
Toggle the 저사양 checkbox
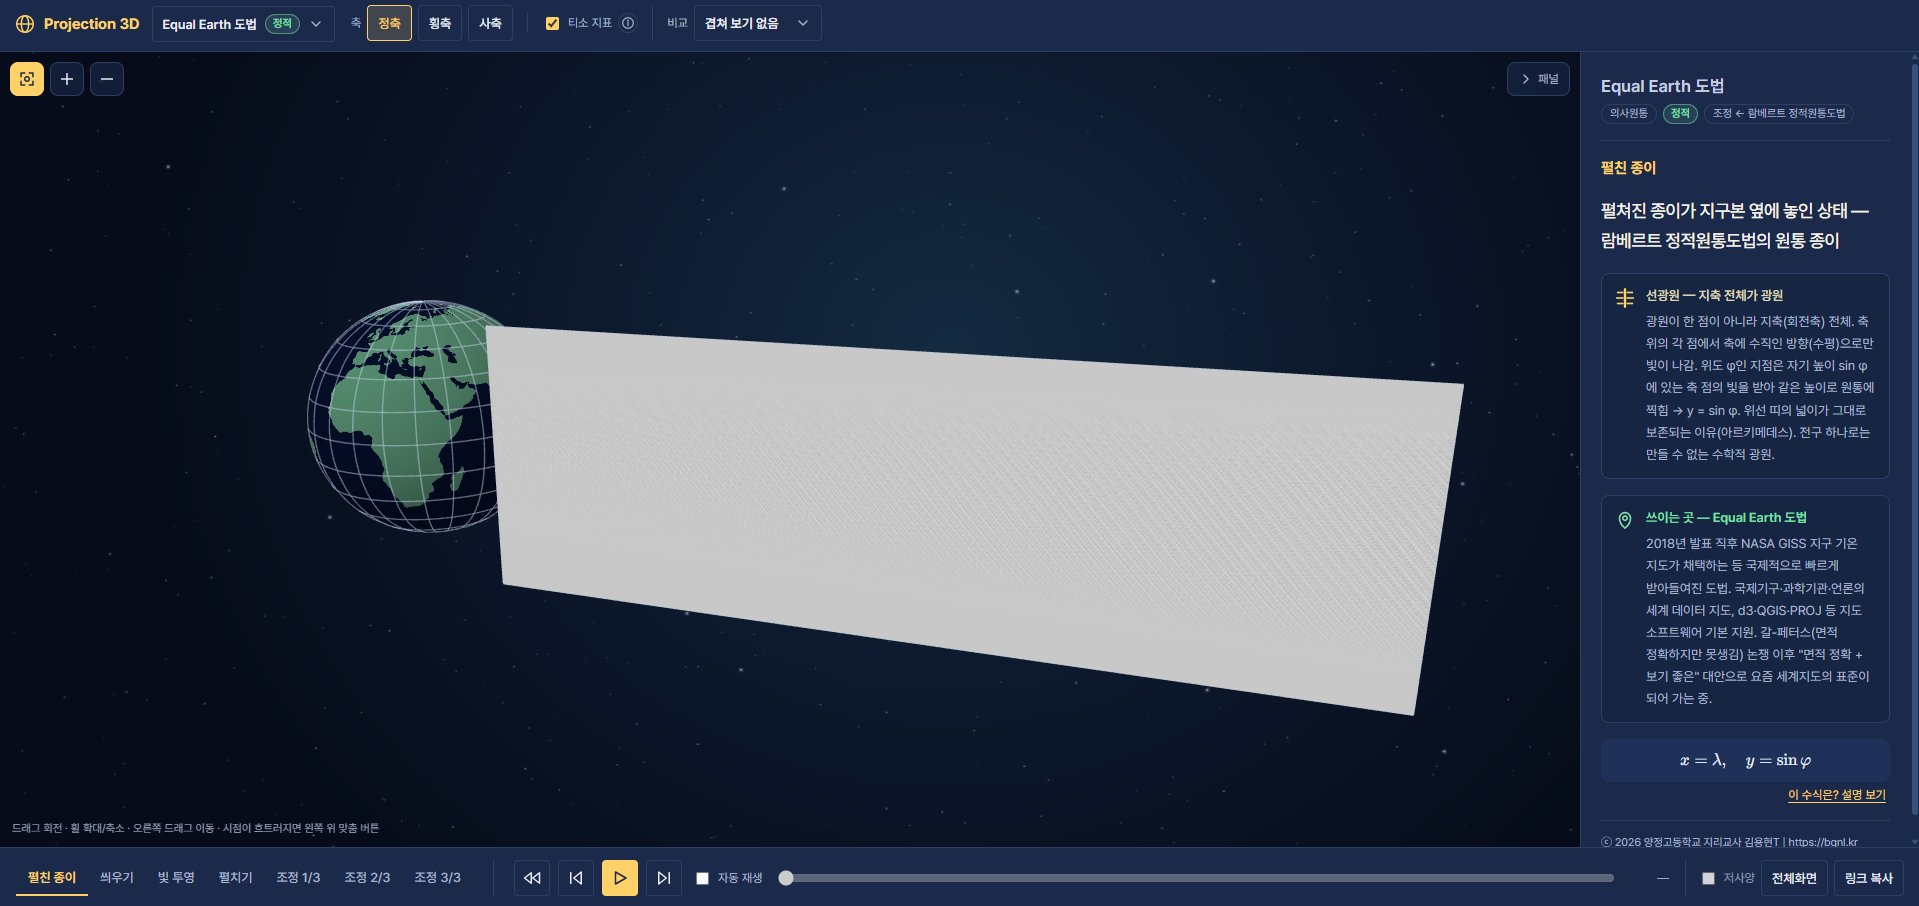1708,878
